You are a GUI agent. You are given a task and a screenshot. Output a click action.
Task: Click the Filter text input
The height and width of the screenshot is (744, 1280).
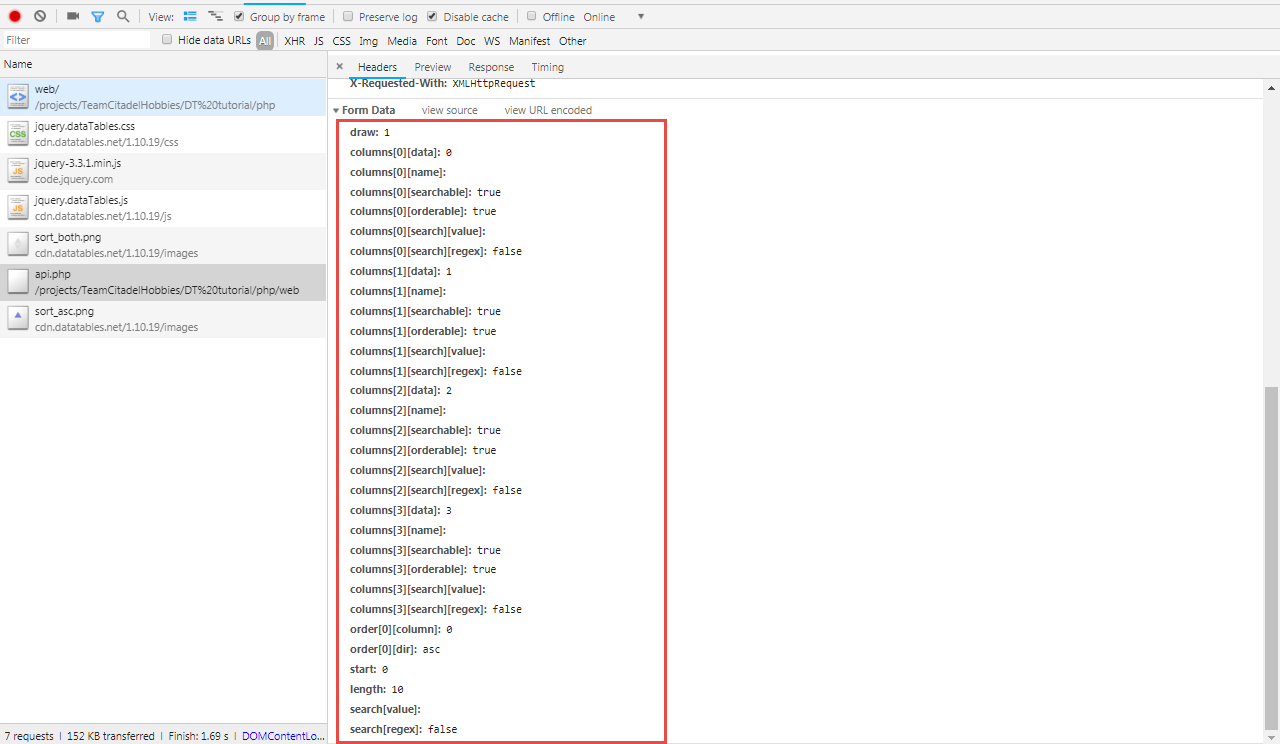[x=76, y=40]
